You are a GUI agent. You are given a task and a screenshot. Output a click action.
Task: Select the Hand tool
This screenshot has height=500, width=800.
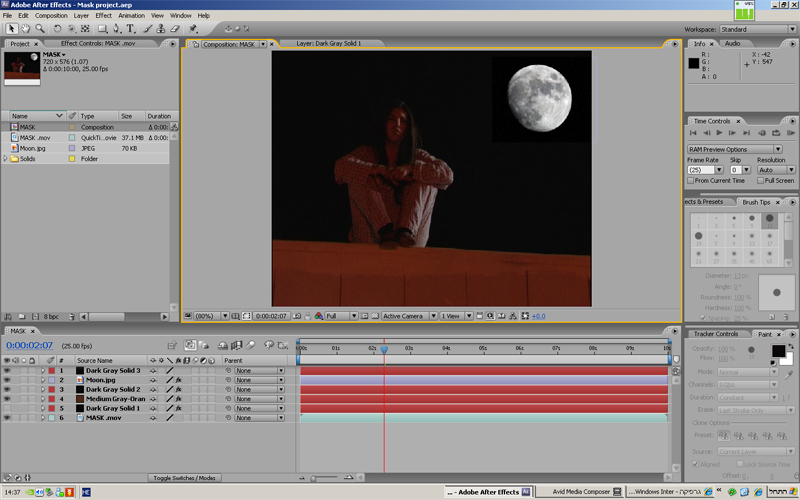(25, 29)
